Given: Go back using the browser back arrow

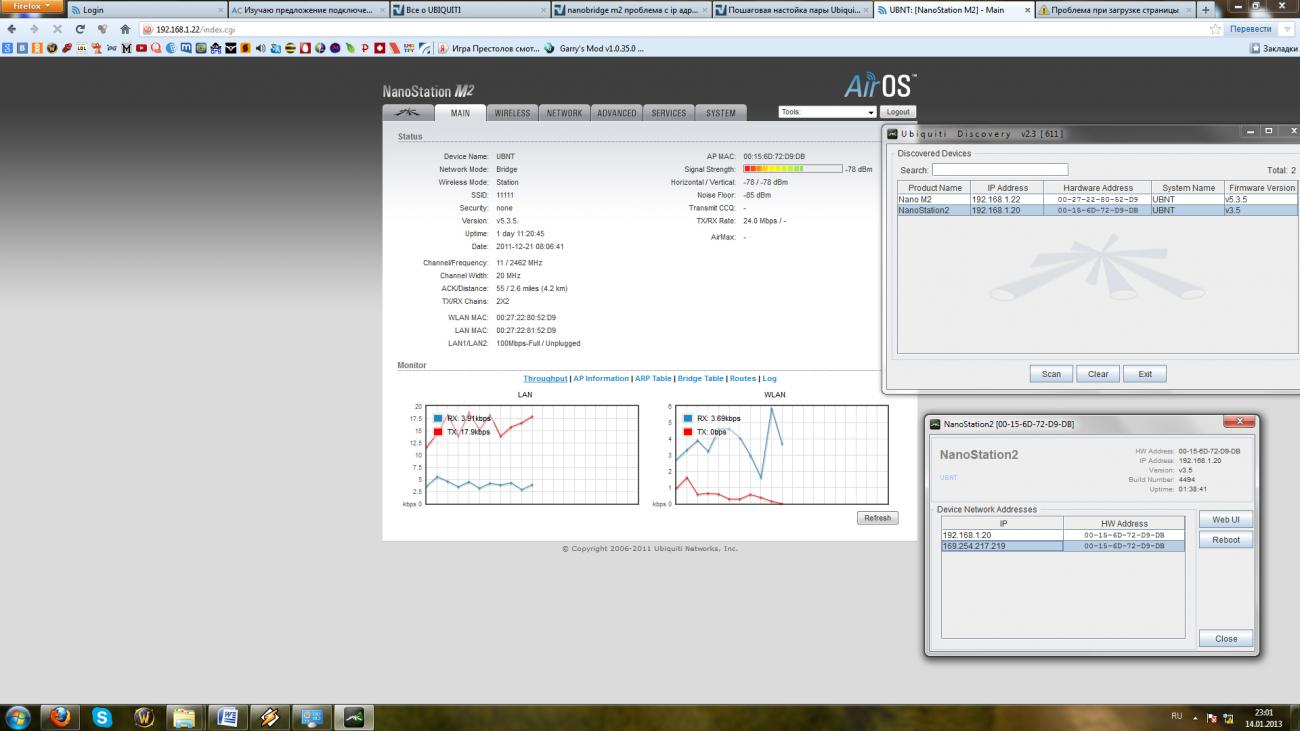Looking at the screenshot, I should point(11,29).
